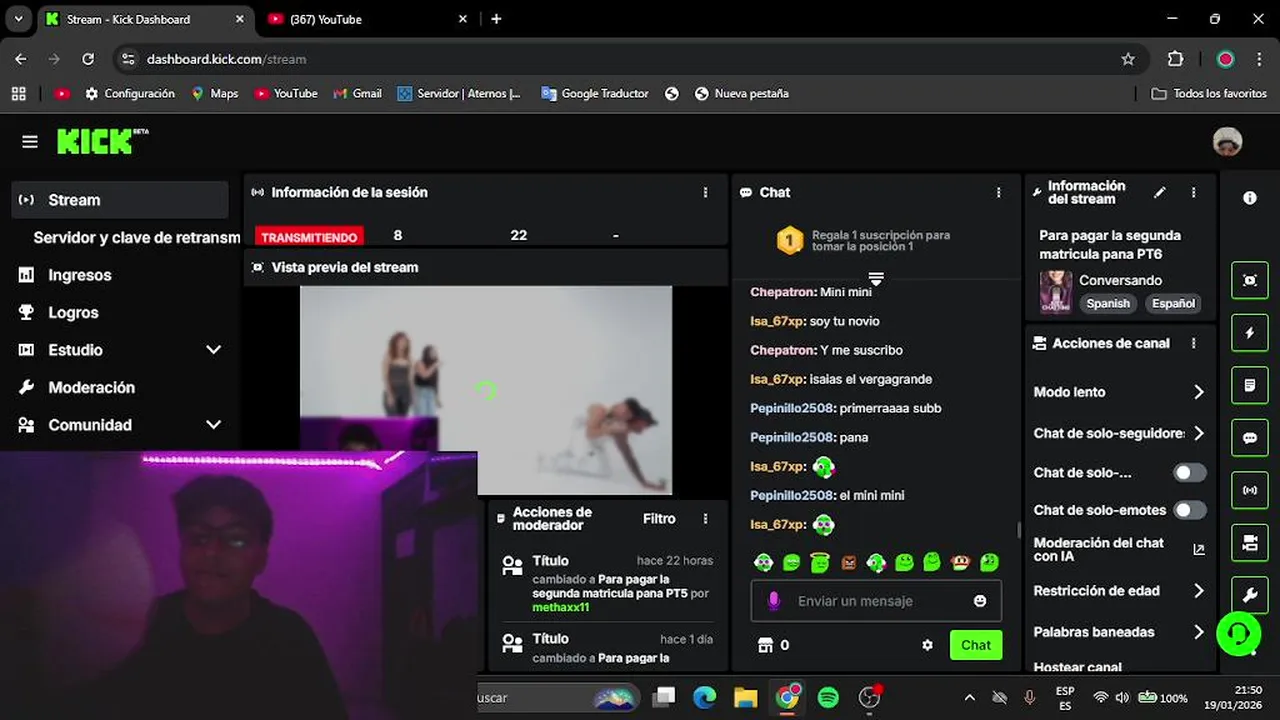
Task: Open the emoji picker in chat input
Action: [980, 601]
